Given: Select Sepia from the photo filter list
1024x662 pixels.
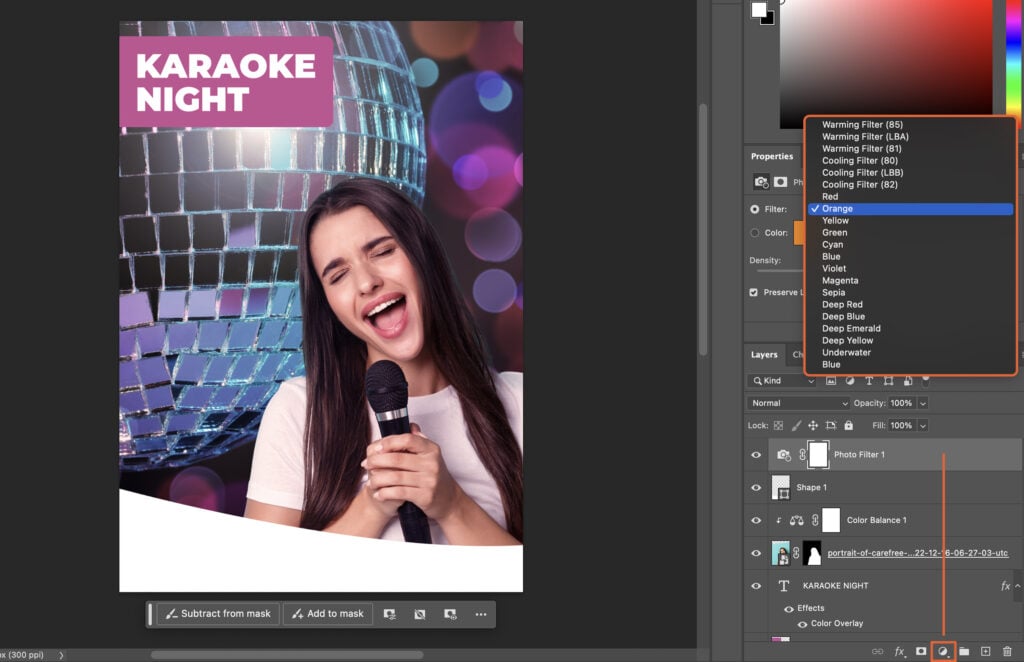Looking at the screenshot, I should 836,292.
